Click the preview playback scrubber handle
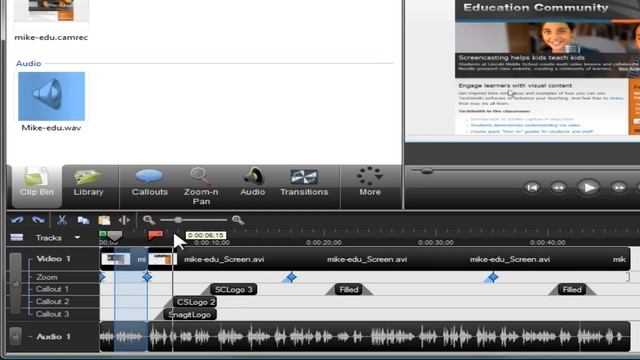Screen dimensions: 640x360 (x=427, y=171)
